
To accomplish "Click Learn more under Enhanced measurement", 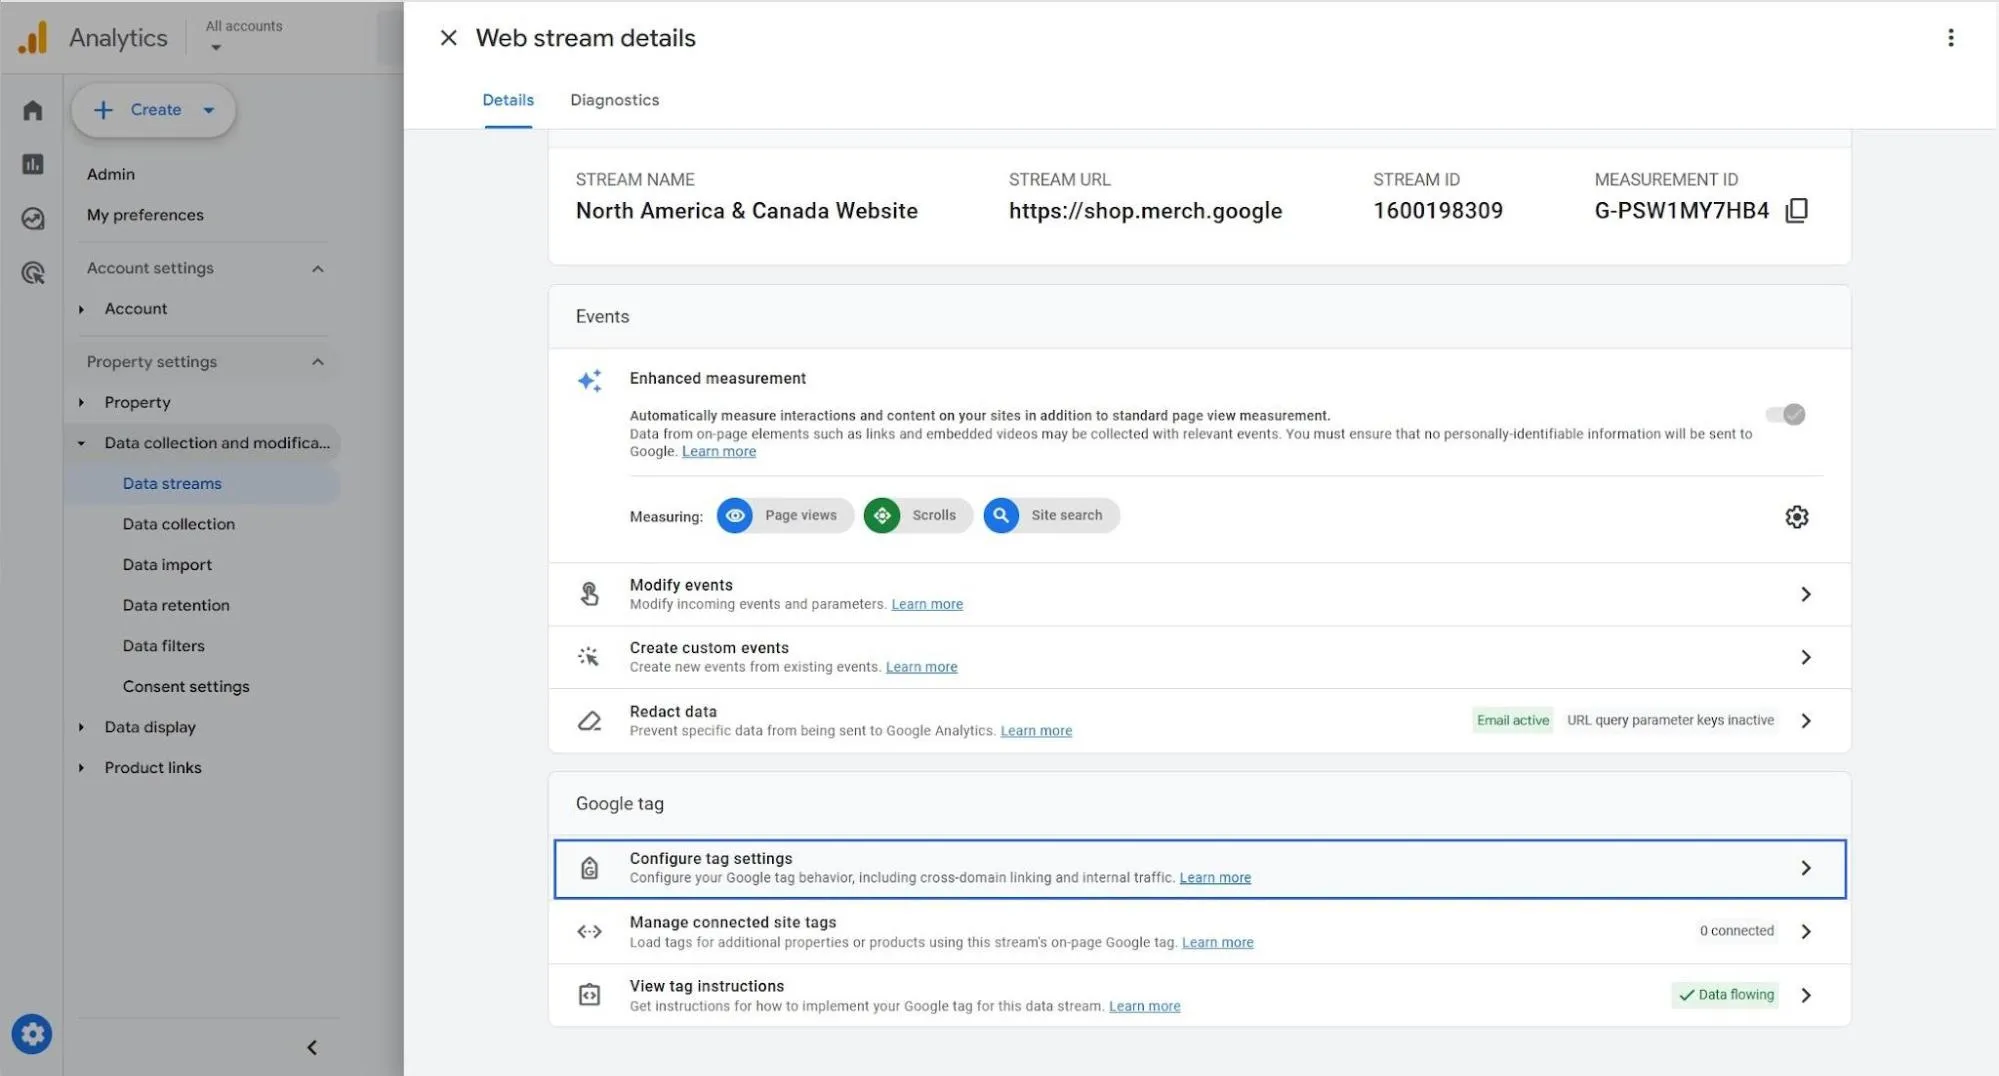I will (x=719, y=452).
